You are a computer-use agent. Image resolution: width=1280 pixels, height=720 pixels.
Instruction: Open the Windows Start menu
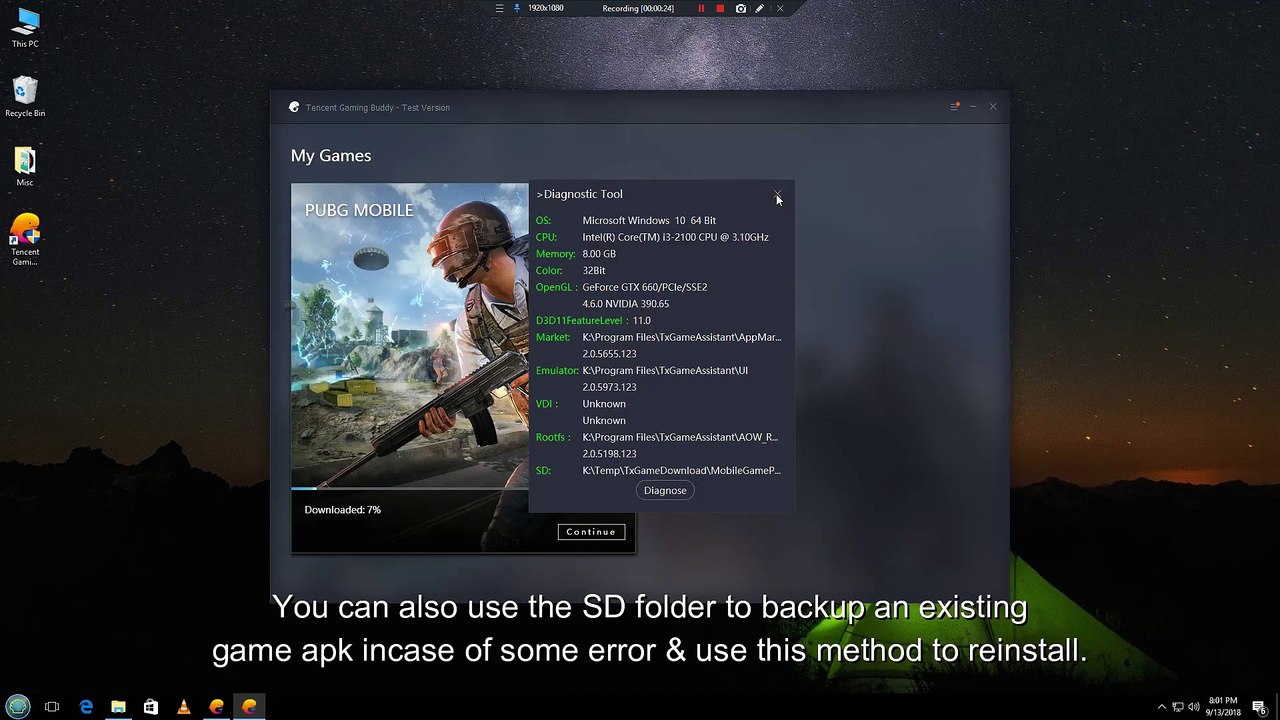pyautogui.click(x=18, y=707)
